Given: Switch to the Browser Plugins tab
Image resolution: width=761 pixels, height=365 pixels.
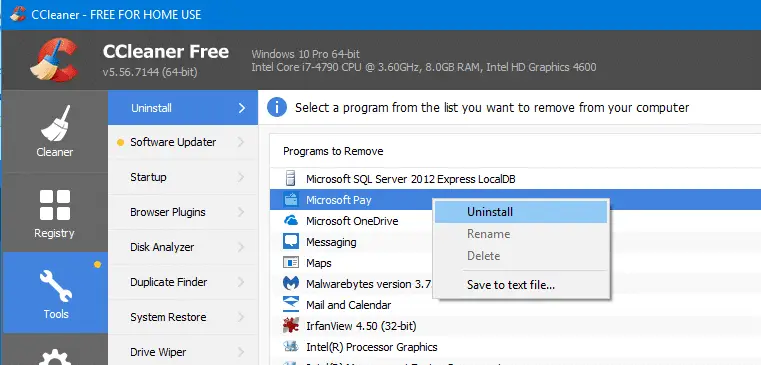Looking at the screenshot, I should (x=183, y=212).
